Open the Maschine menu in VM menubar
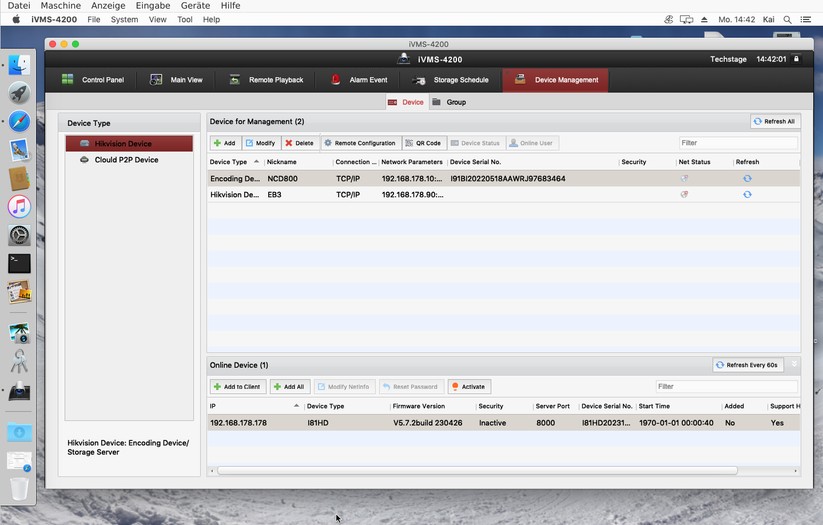 (x=61, y=5)
